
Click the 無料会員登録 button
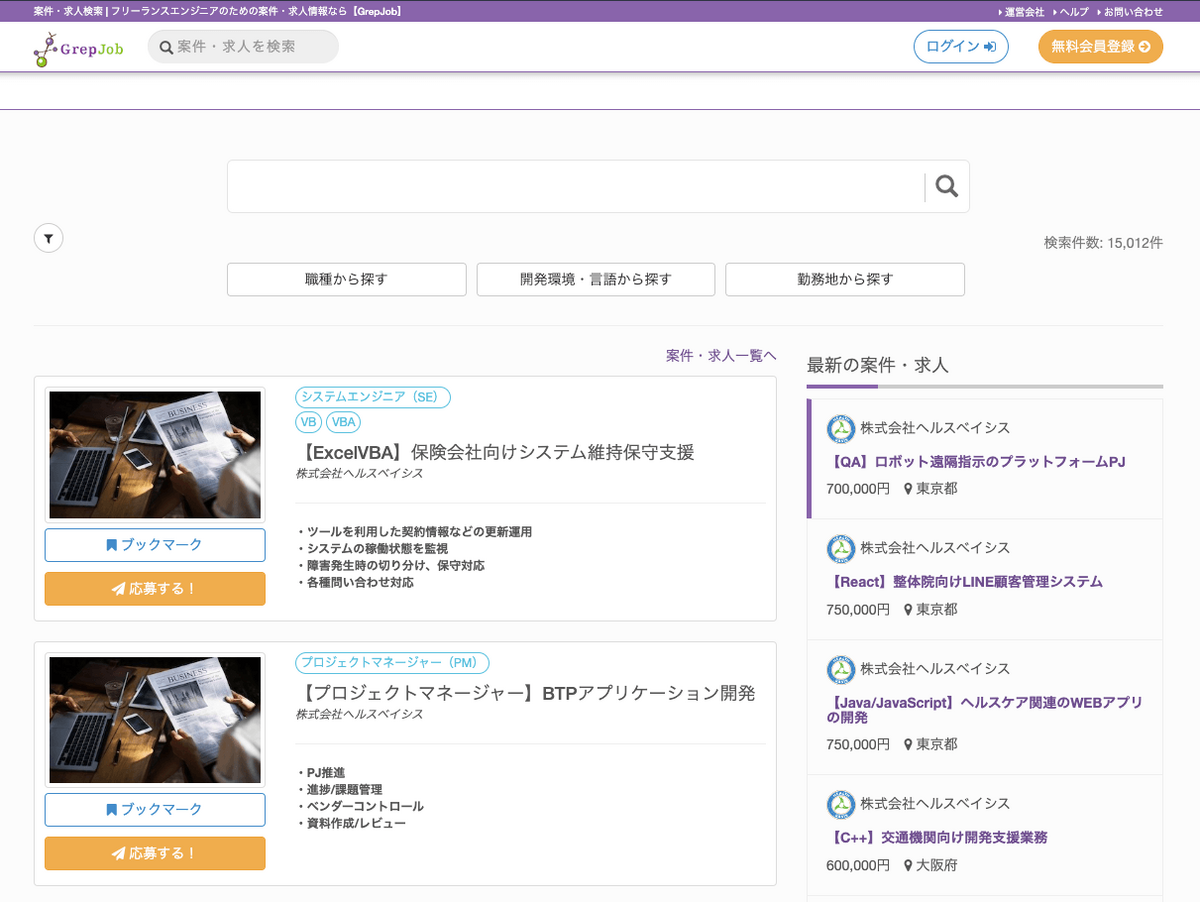[x=1100, y=47]
